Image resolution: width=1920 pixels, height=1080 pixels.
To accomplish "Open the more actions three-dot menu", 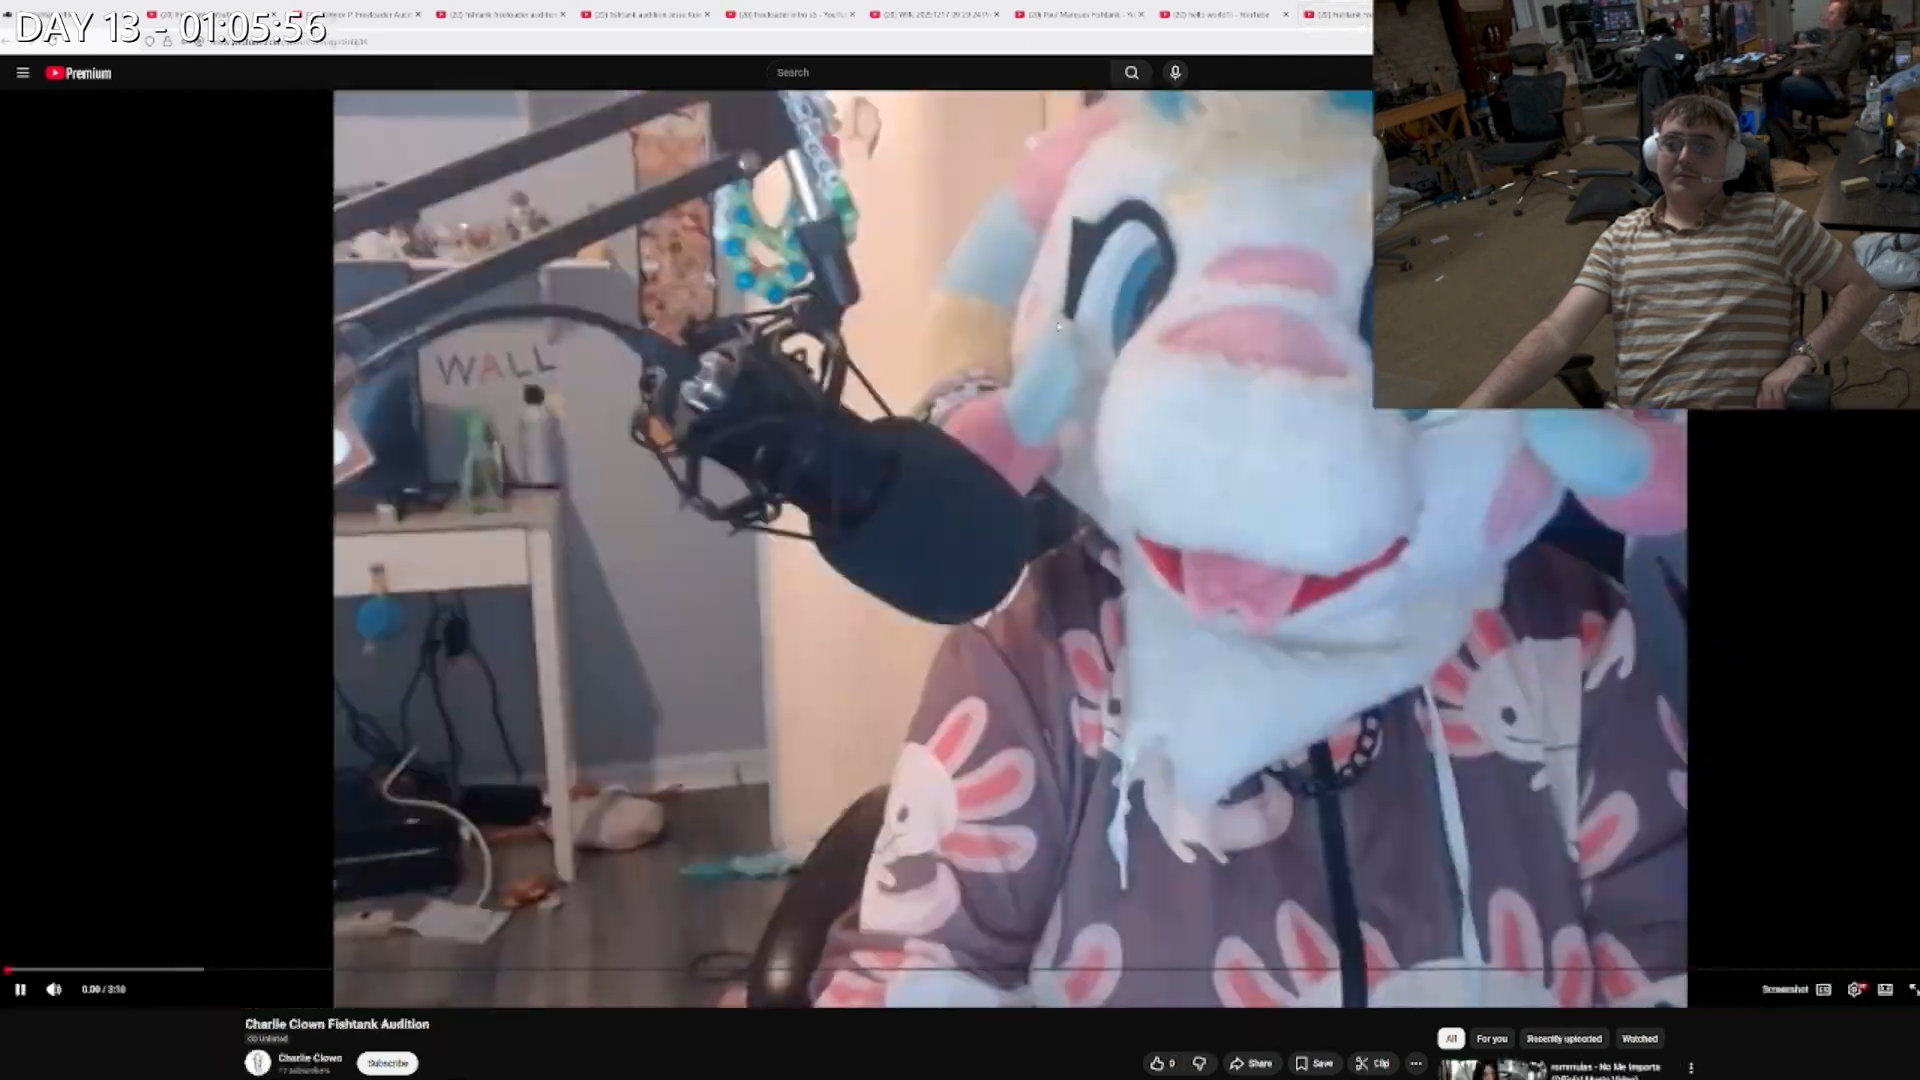I will 1415,1063.
